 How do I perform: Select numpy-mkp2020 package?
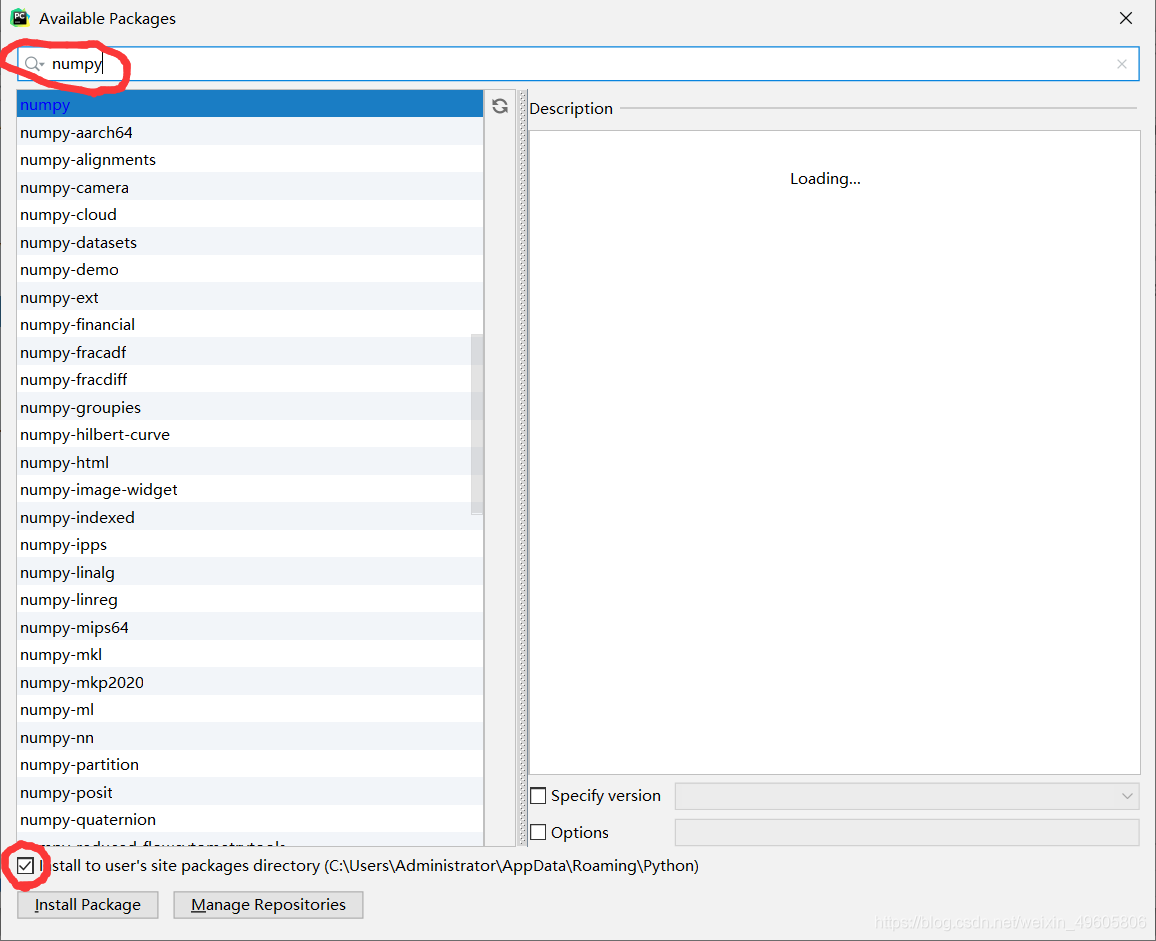click(x=250, y=683)
